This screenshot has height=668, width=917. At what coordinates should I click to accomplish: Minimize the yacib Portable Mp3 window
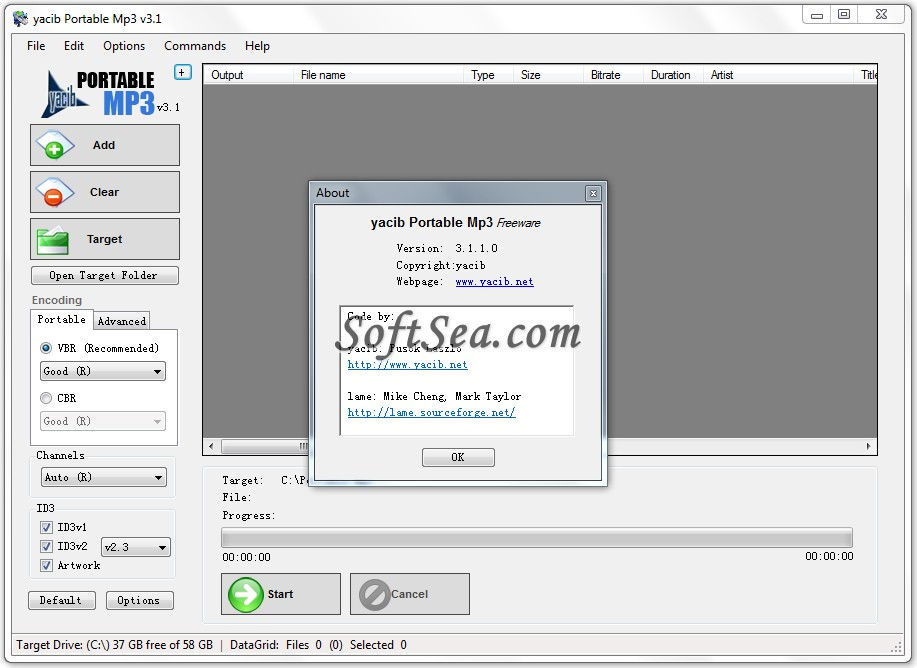click(x=817, y=15)
